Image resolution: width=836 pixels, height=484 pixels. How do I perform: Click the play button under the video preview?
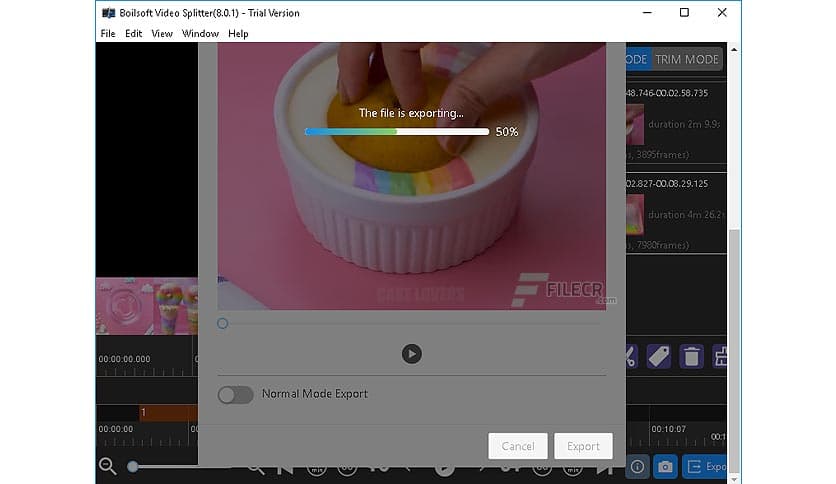pyautogui.click(x=412, y=354)
